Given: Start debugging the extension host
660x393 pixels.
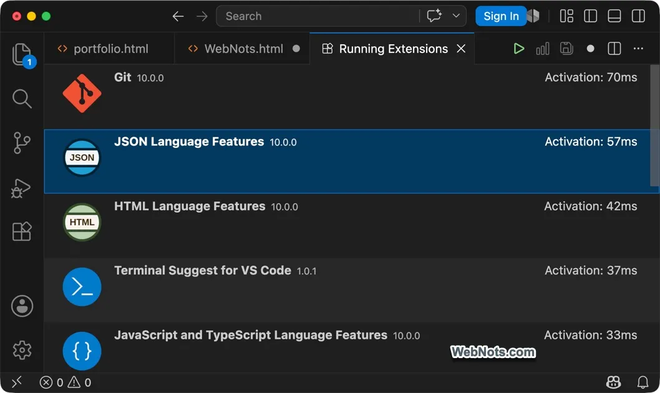Looking at the screenshot, I should point(519,49).
